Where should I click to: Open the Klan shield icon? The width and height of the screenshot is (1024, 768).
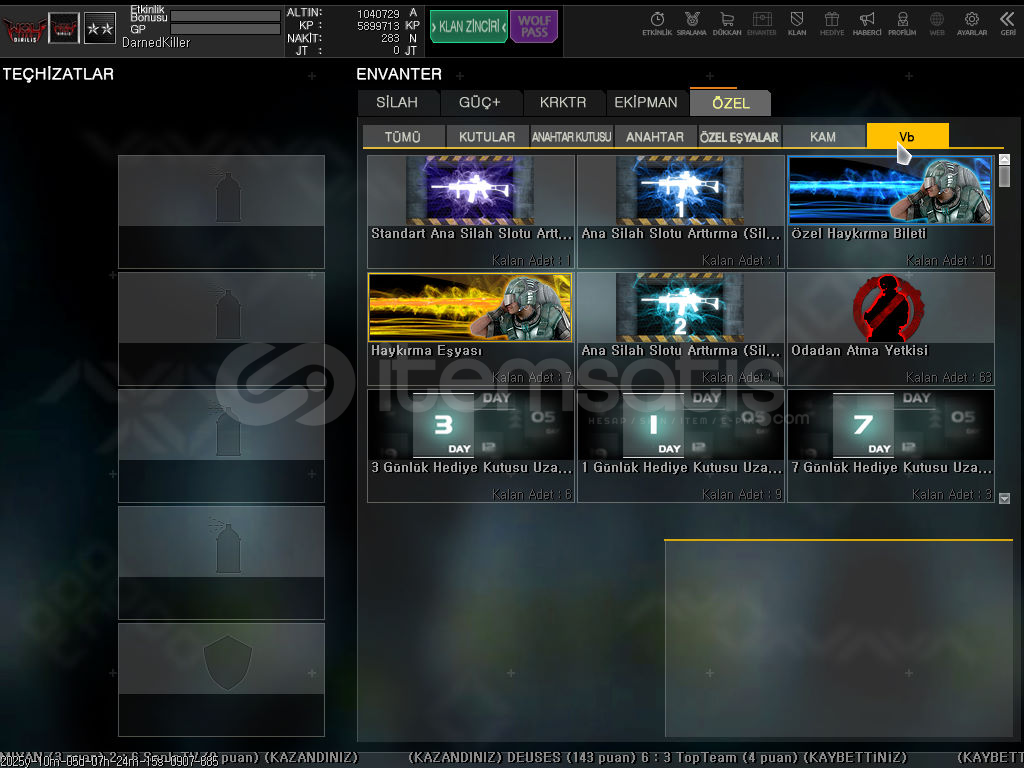click(797, 23)
